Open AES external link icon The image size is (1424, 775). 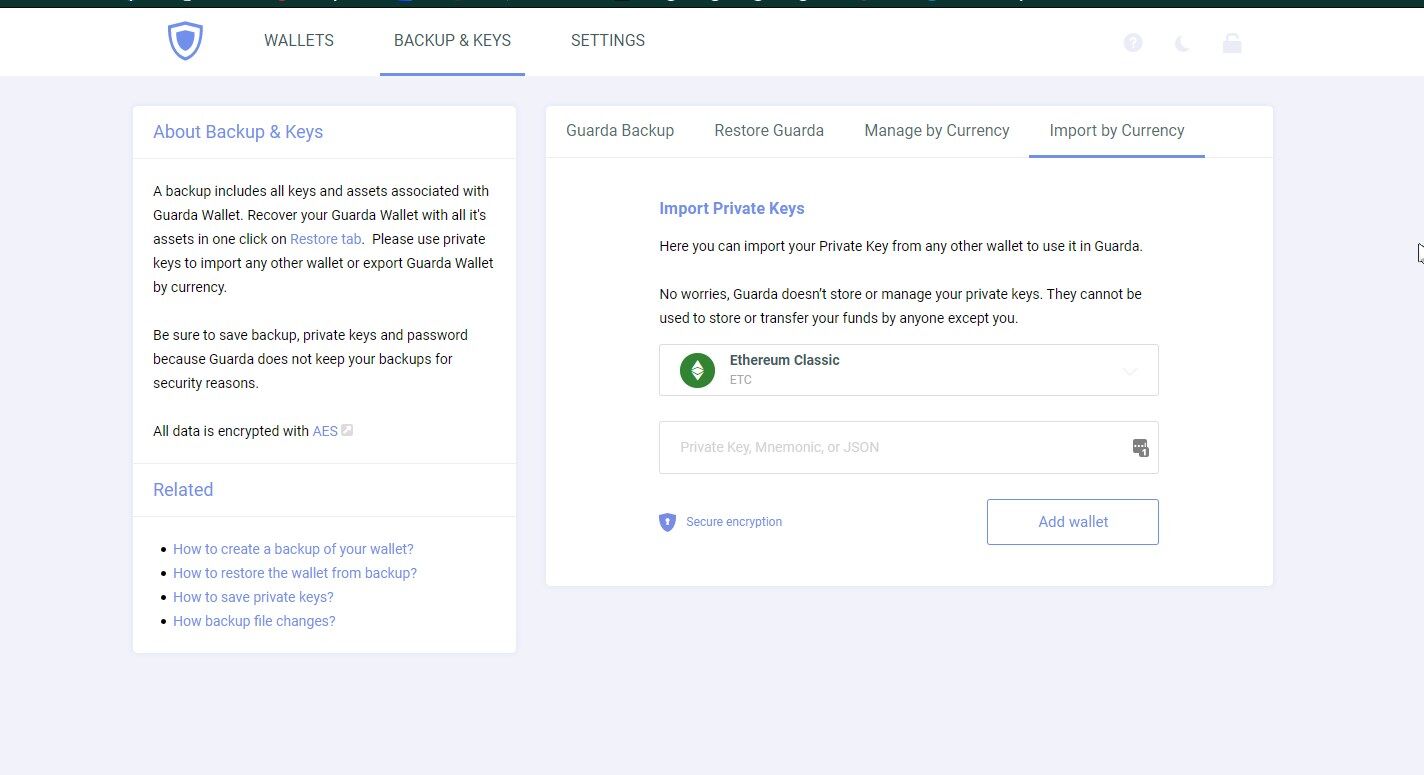[x=347, y=431]
